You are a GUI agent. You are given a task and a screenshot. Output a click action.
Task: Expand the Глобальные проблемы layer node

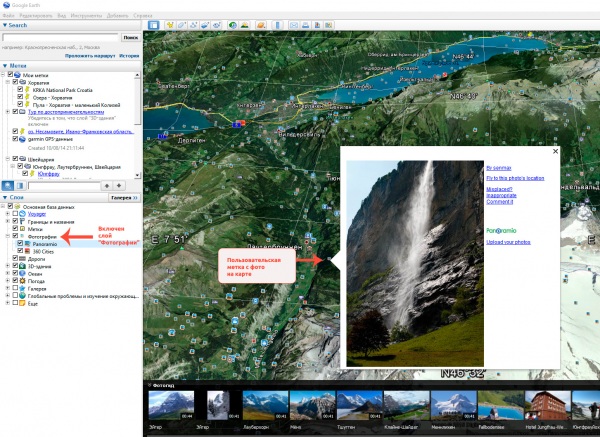(8, 296)
